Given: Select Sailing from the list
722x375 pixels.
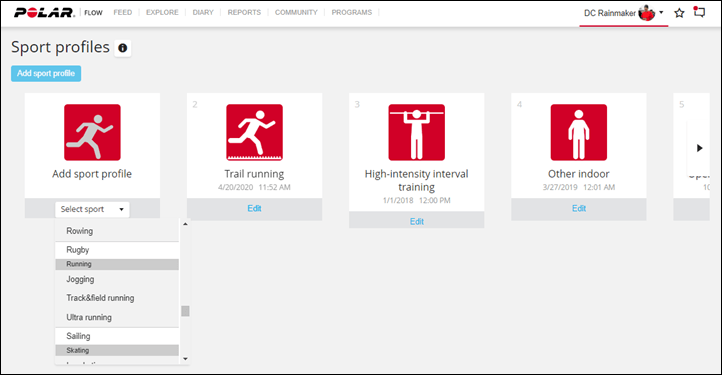Looking at the screenshot, I should (117, 336).
